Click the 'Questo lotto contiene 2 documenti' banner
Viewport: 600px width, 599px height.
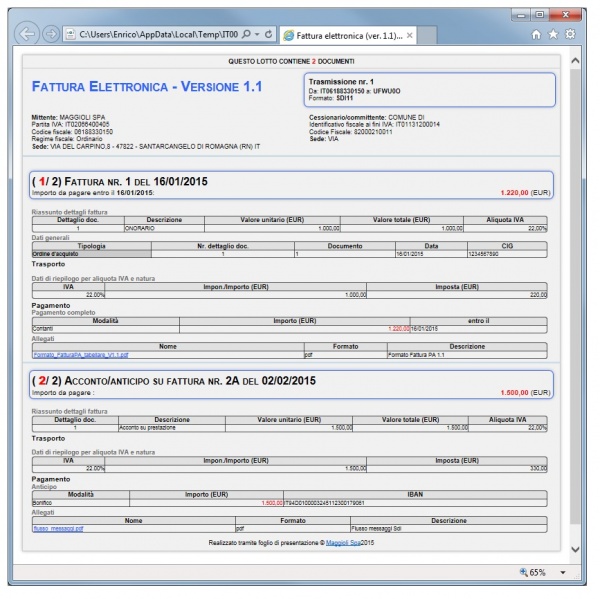291,61
